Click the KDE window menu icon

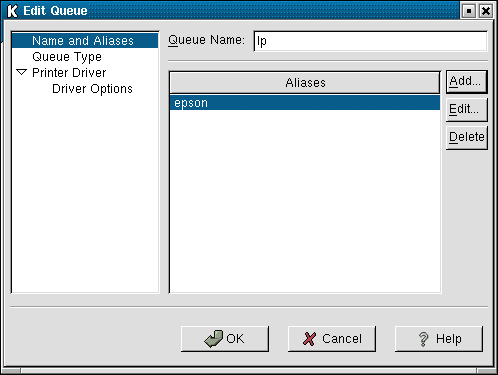[x=12, y=11]
